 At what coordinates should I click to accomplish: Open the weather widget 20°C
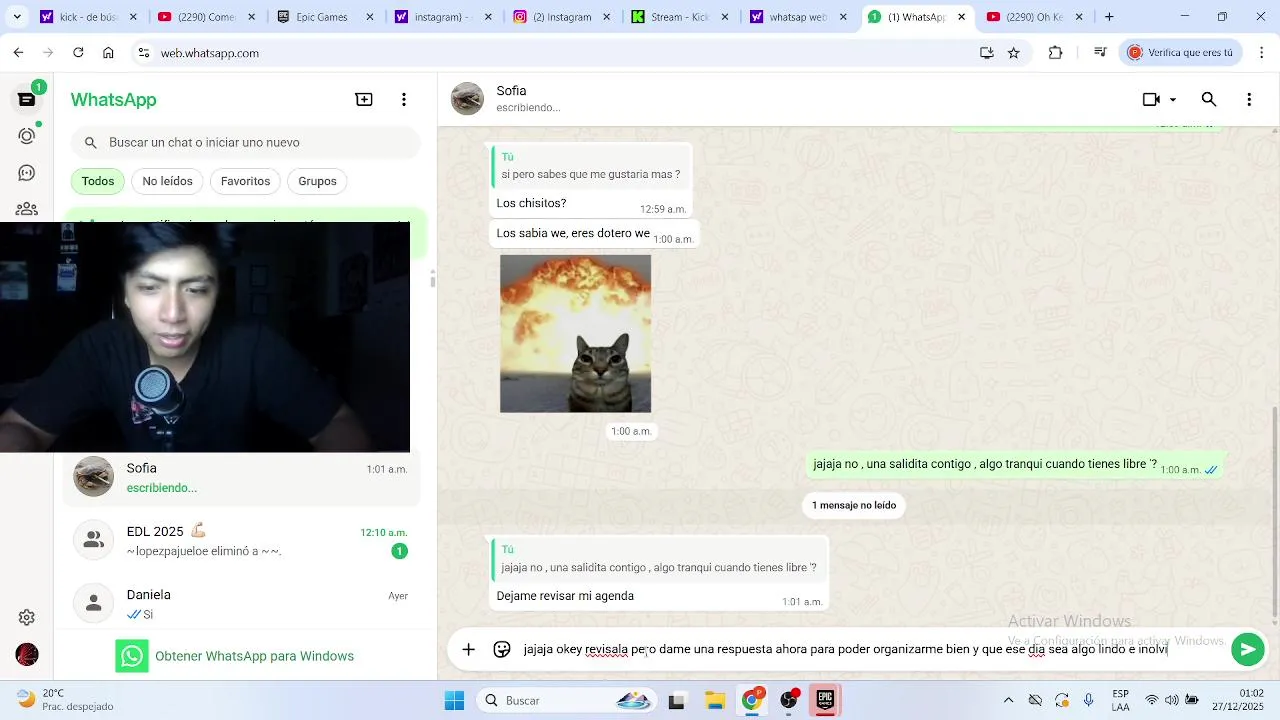[65, 700]
